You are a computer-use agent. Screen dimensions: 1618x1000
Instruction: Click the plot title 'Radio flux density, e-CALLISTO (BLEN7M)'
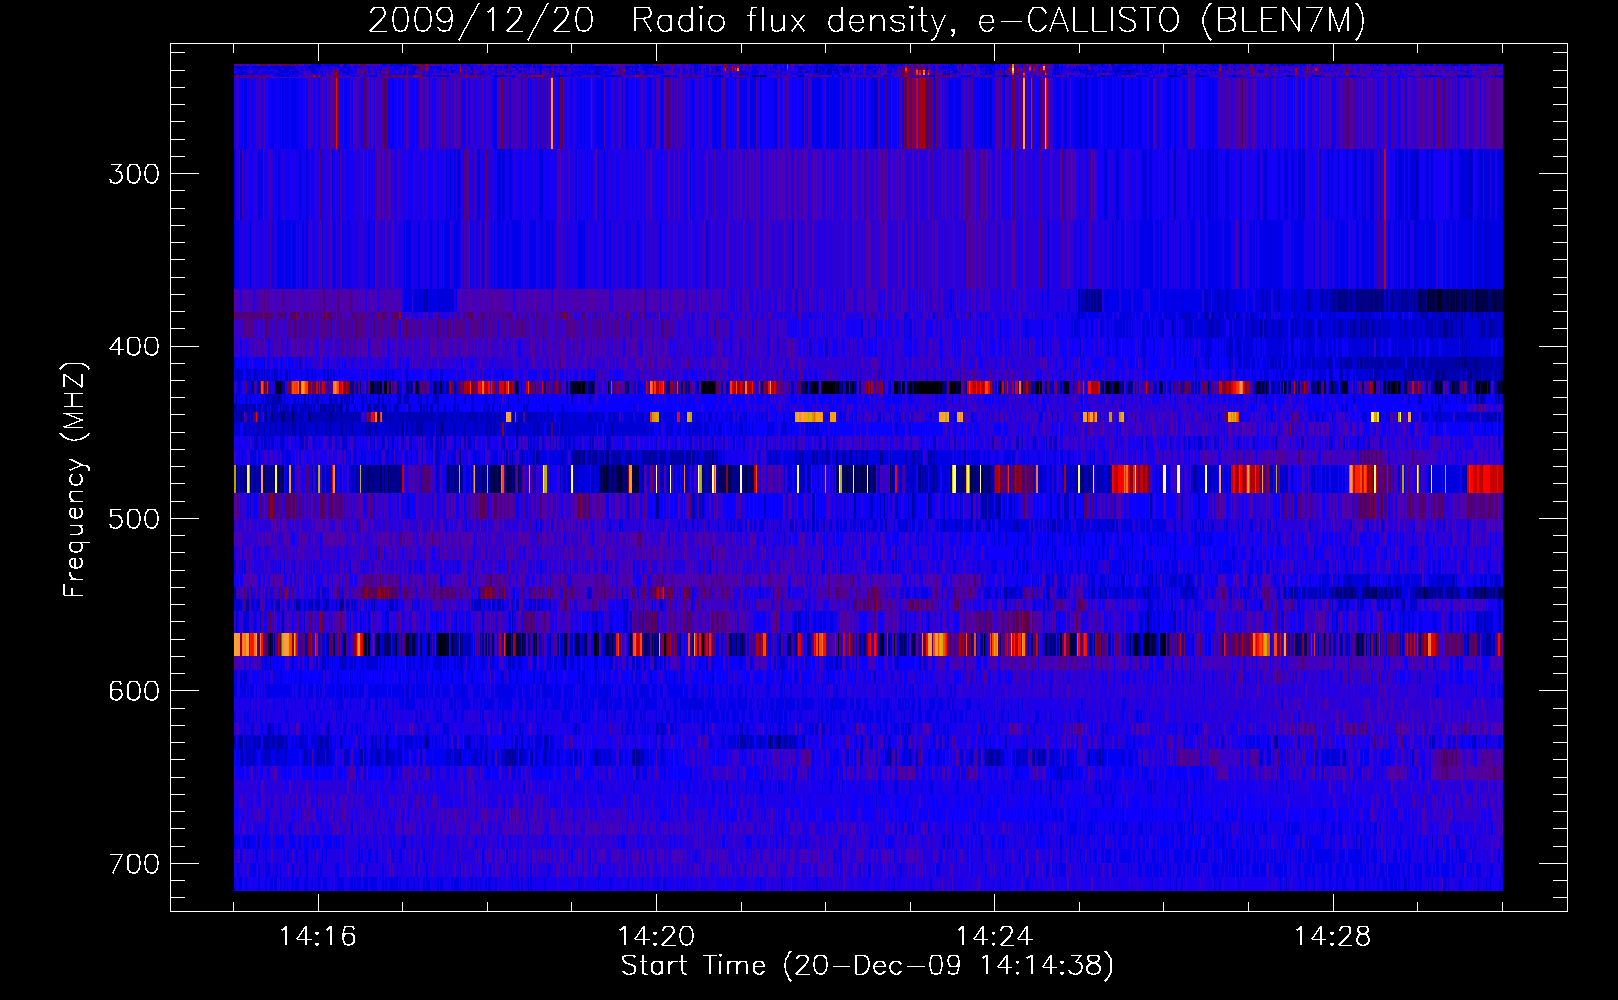(x=998, y=21)
